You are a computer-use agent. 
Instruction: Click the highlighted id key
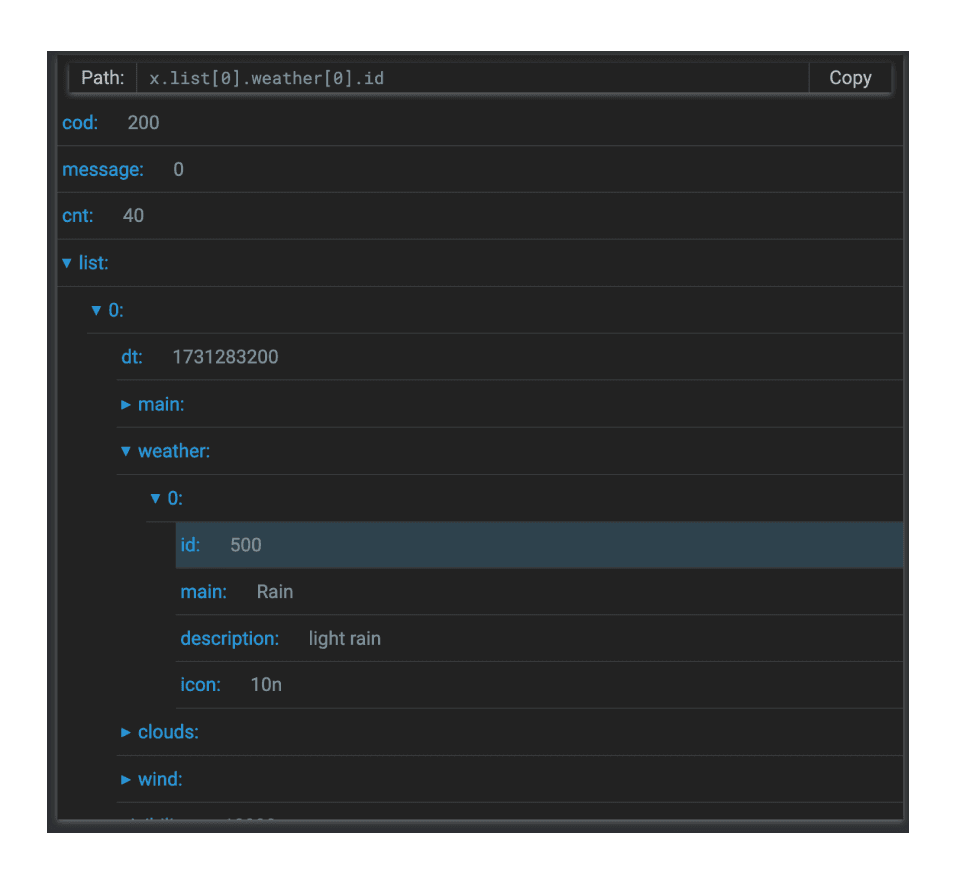190,545
